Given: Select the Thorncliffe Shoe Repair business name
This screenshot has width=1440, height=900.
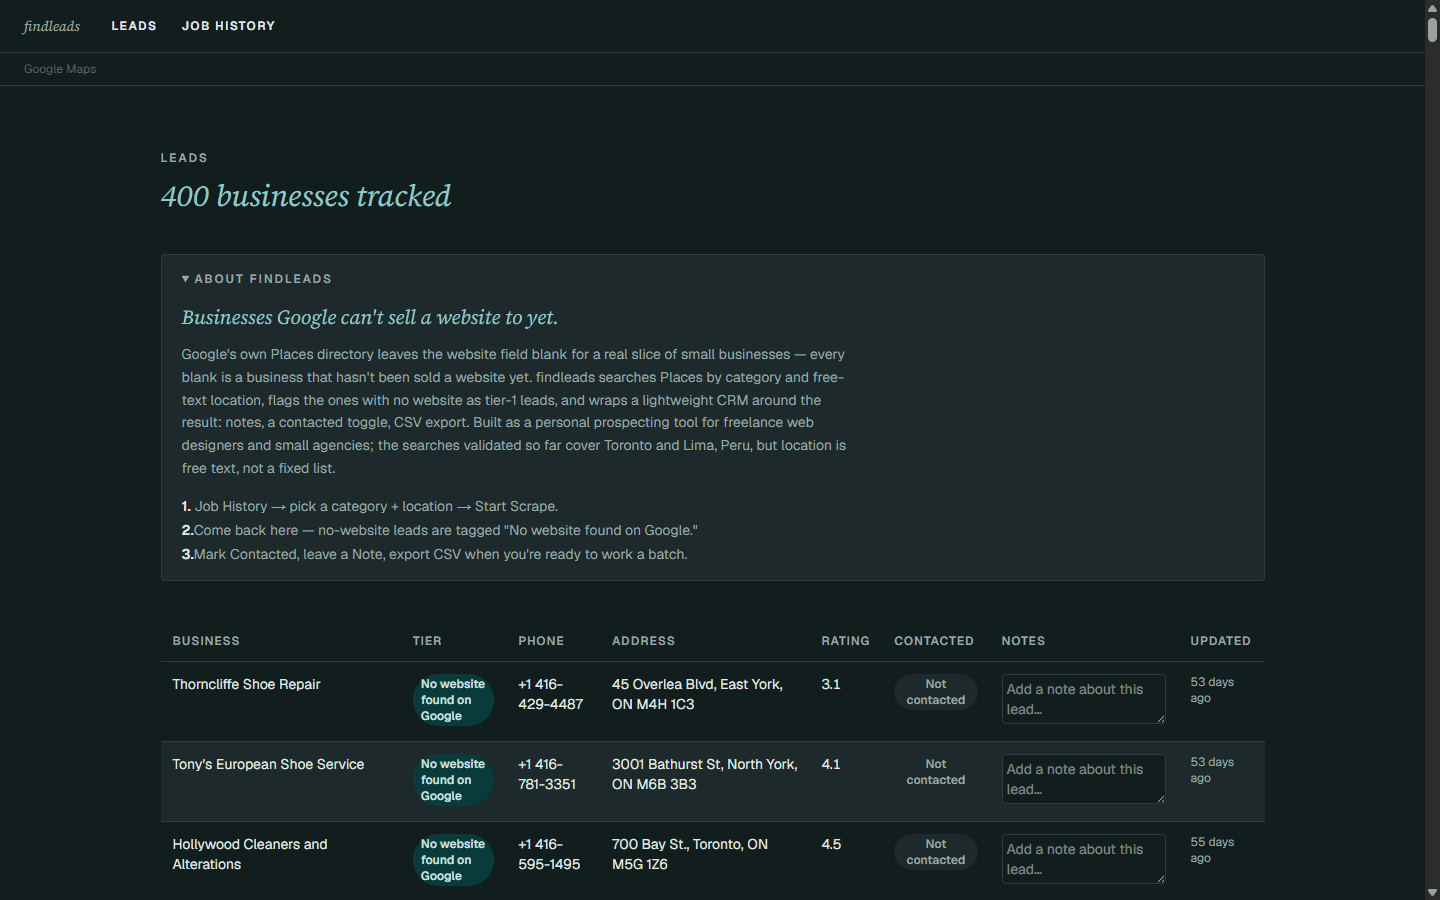Looking at the screenshot, I should point(246,684).
